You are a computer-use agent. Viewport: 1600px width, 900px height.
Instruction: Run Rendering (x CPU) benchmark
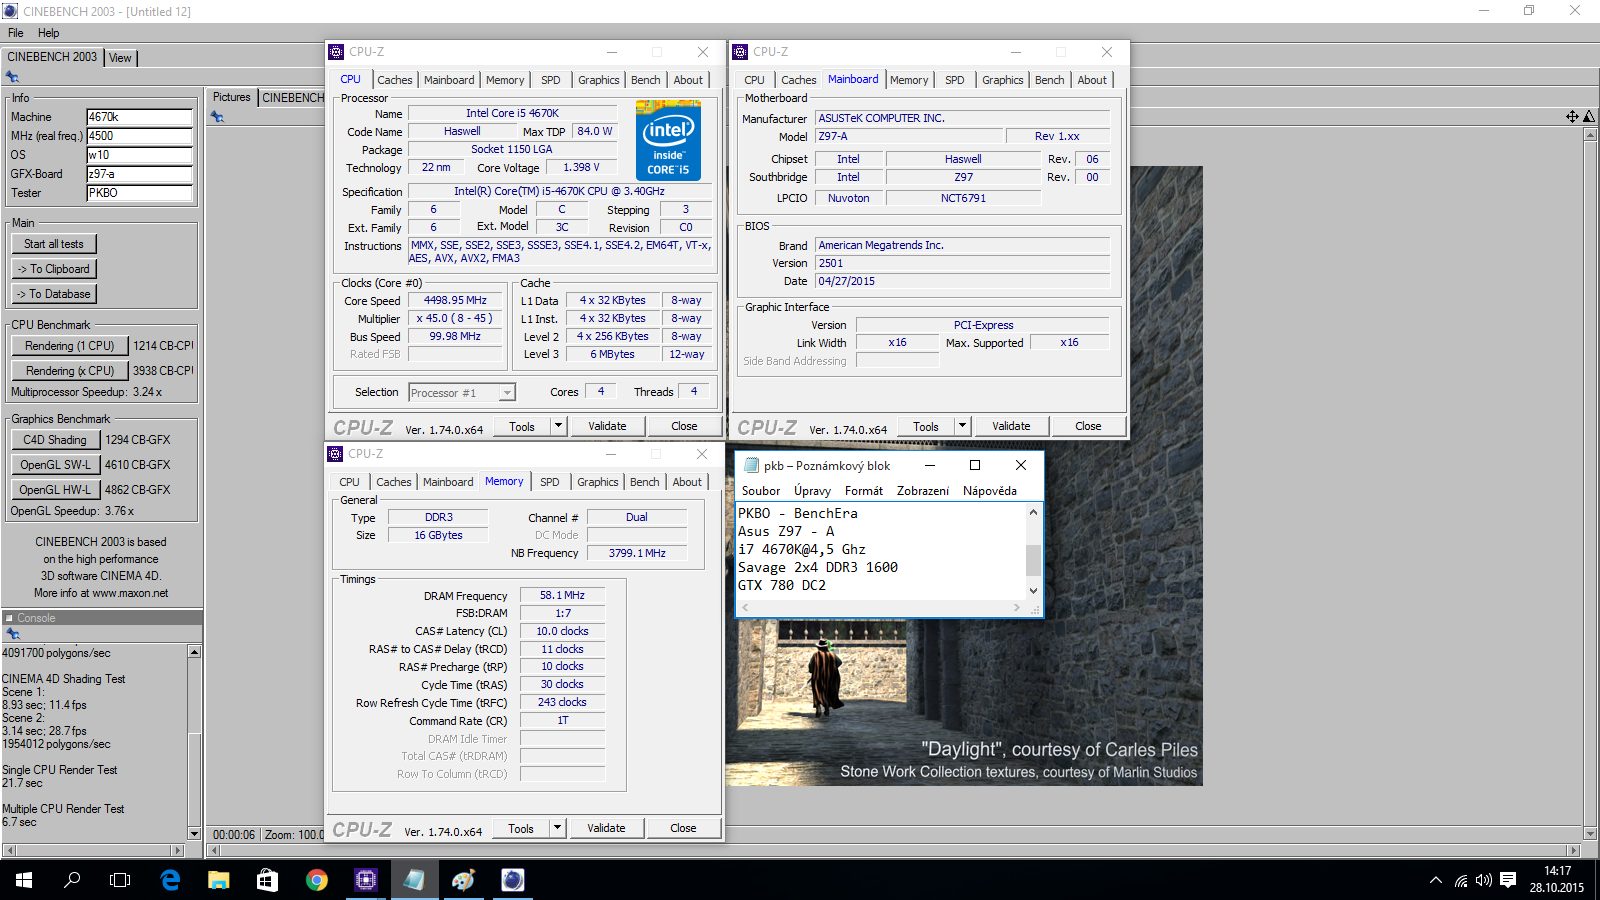(70, 371)
